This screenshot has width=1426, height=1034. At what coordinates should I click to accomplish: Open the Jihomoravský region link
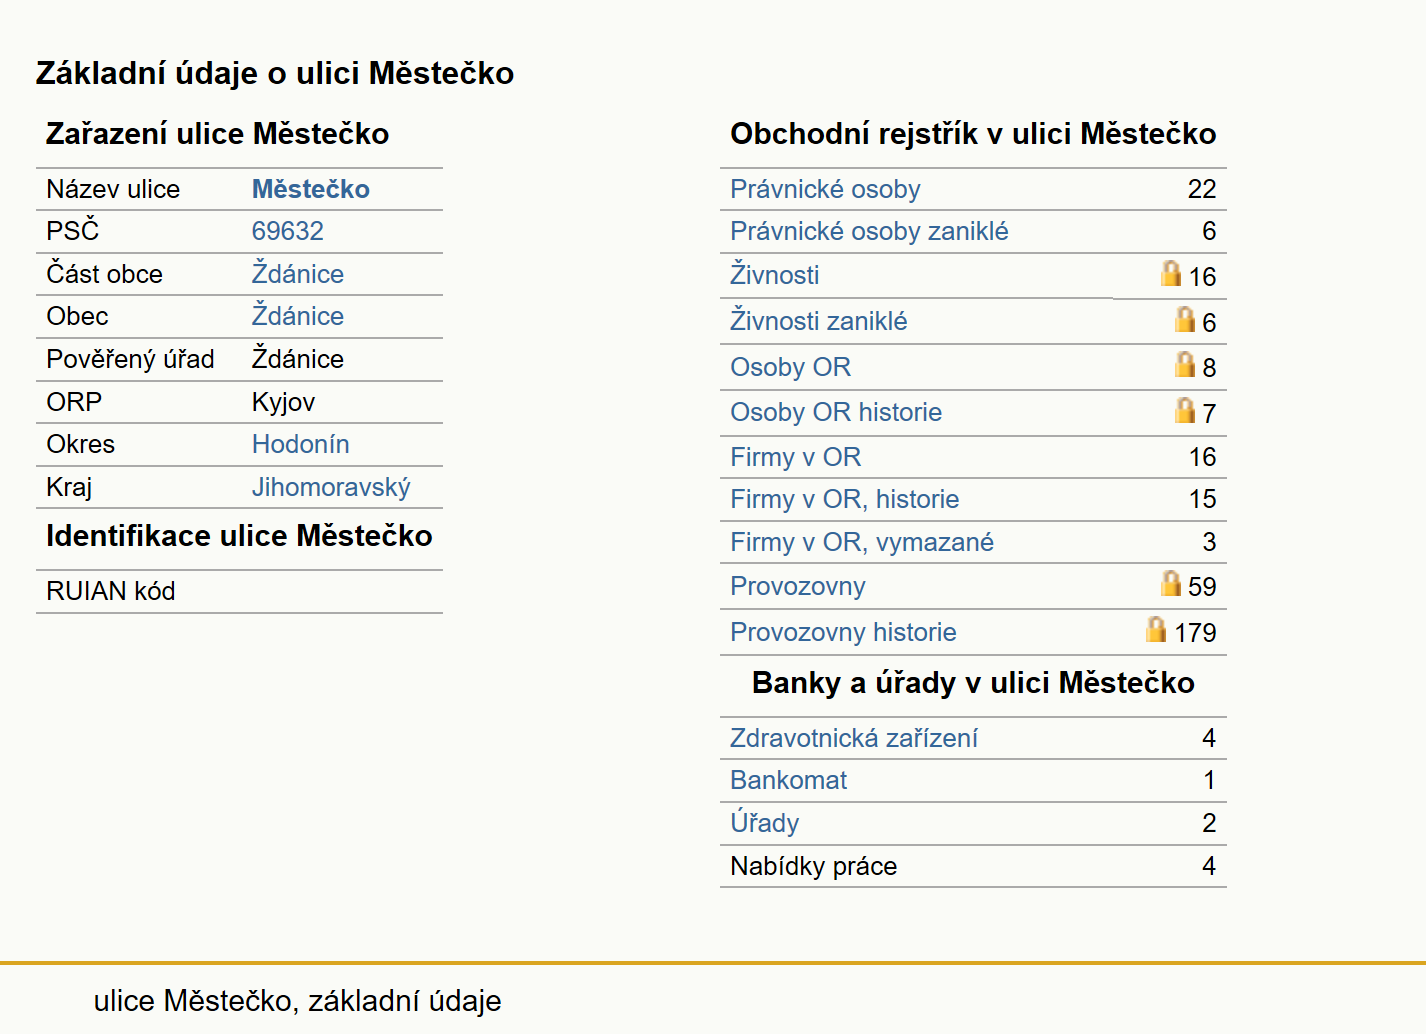330,487
